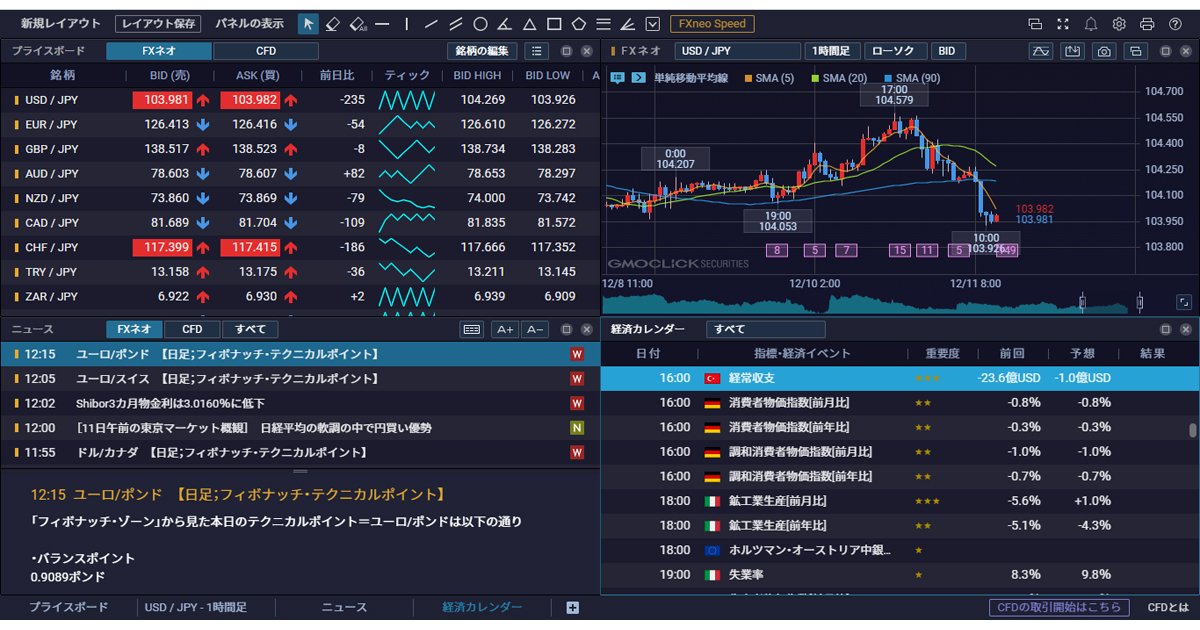Select the rectangle drawing tool
Viewport: 1200px width, 630px height.
tap(555, 24)
